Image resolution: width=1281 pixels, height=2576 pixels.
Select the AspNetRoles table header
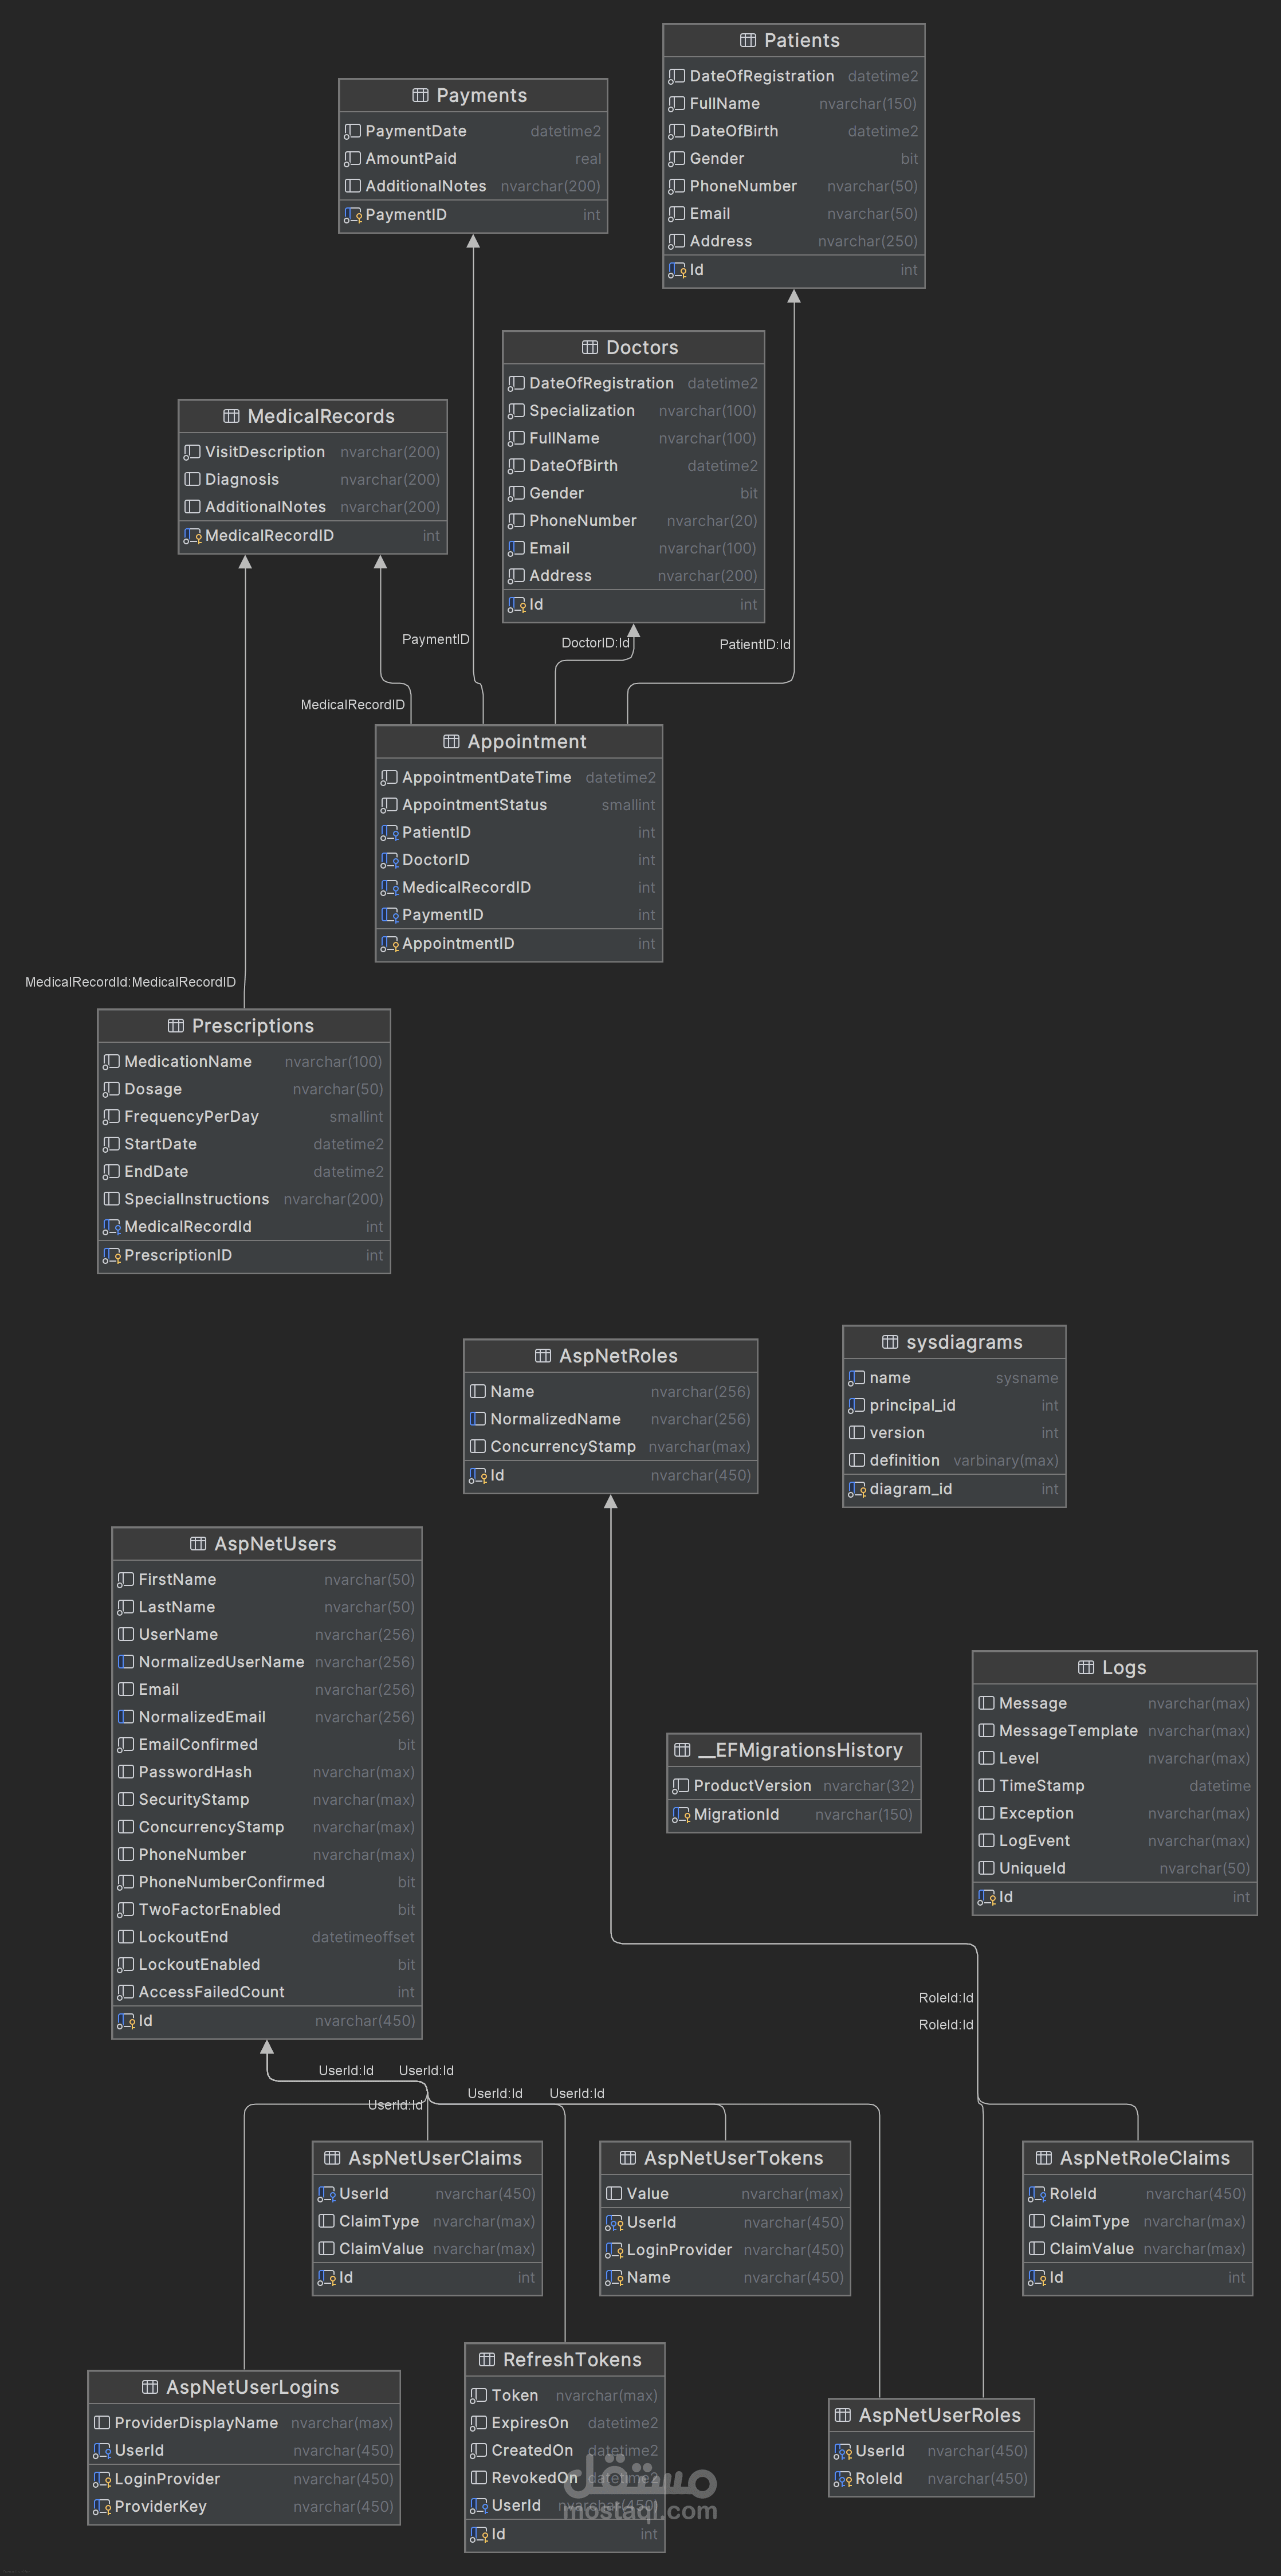coord(618,1356)
